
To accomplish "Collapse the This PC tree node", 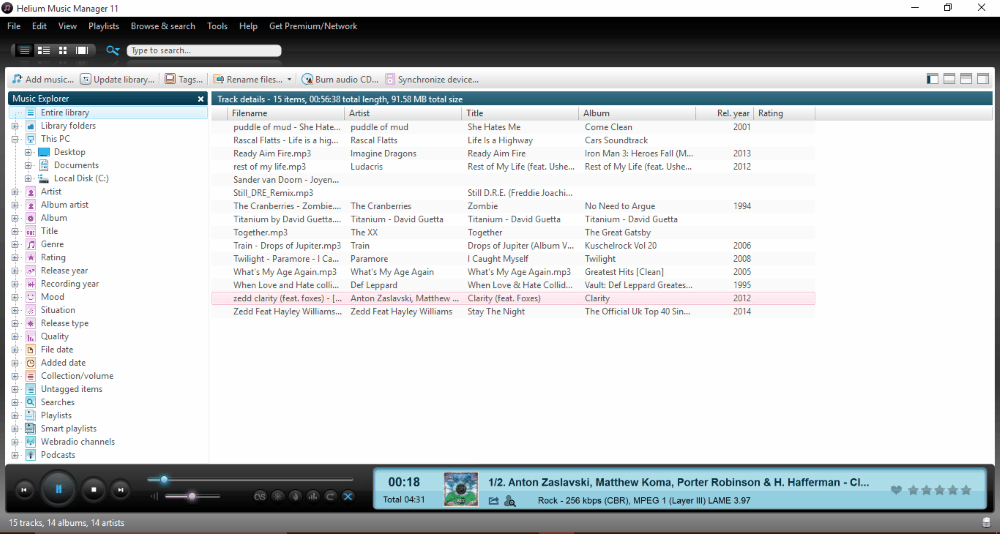I will point(15,139).
